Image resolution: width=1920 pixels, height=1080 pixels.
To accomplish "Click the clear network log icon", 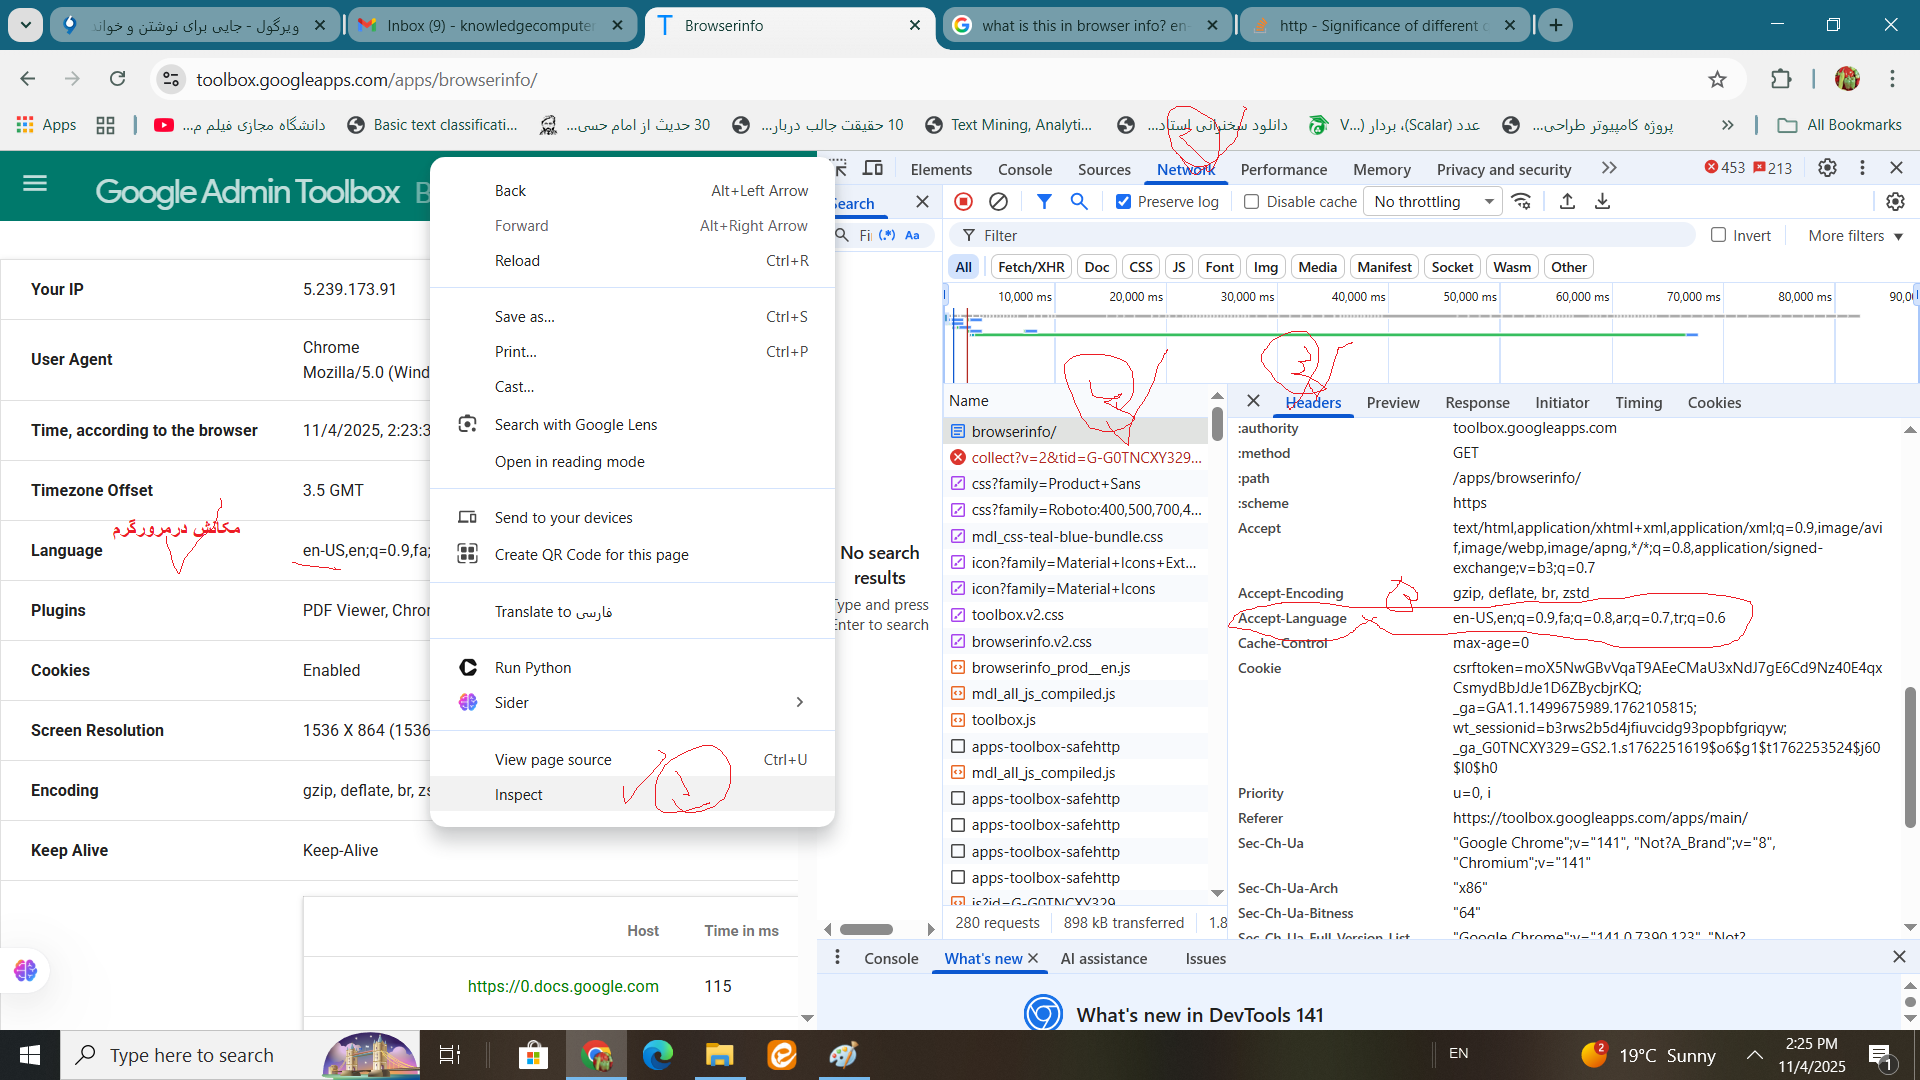I will point(998,202).
